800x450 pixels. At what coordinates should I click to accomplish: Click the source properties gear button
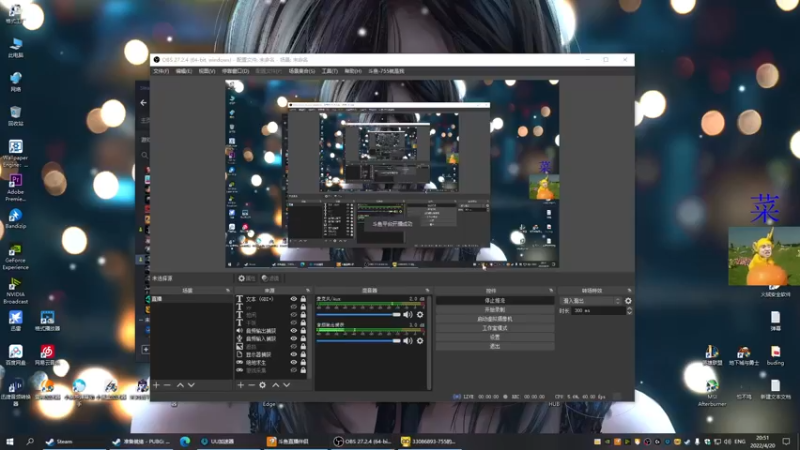click(246, 279)
